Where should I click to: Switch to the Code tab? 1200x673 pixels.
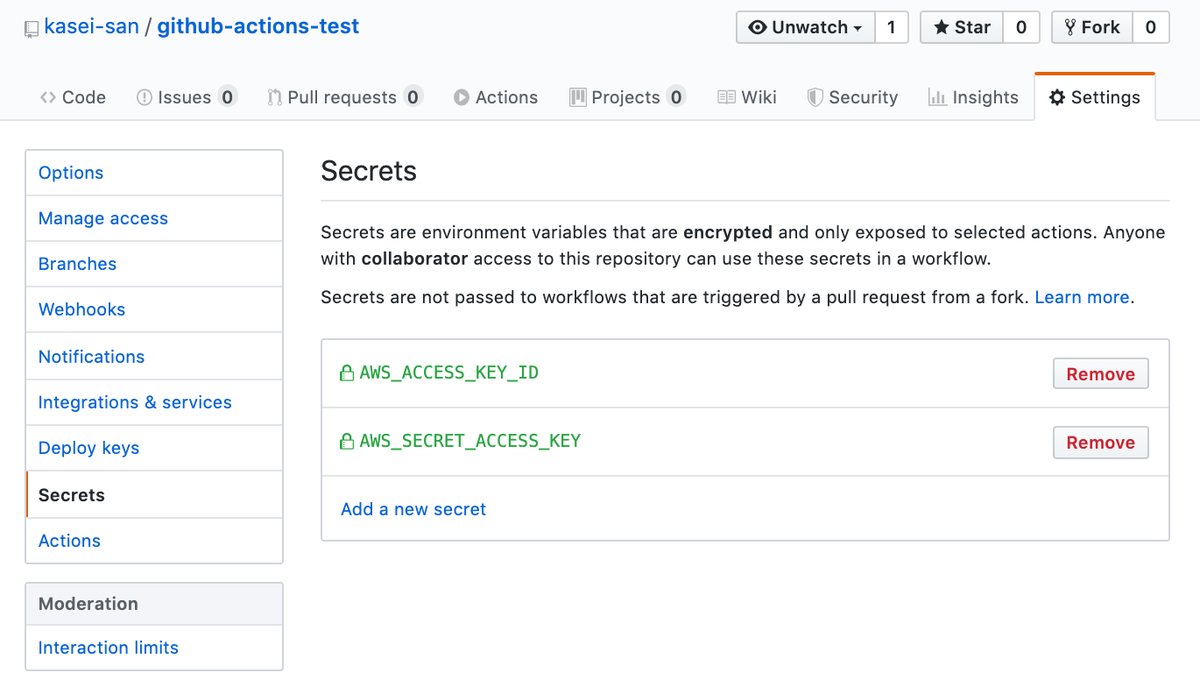[x=73, y=97]
